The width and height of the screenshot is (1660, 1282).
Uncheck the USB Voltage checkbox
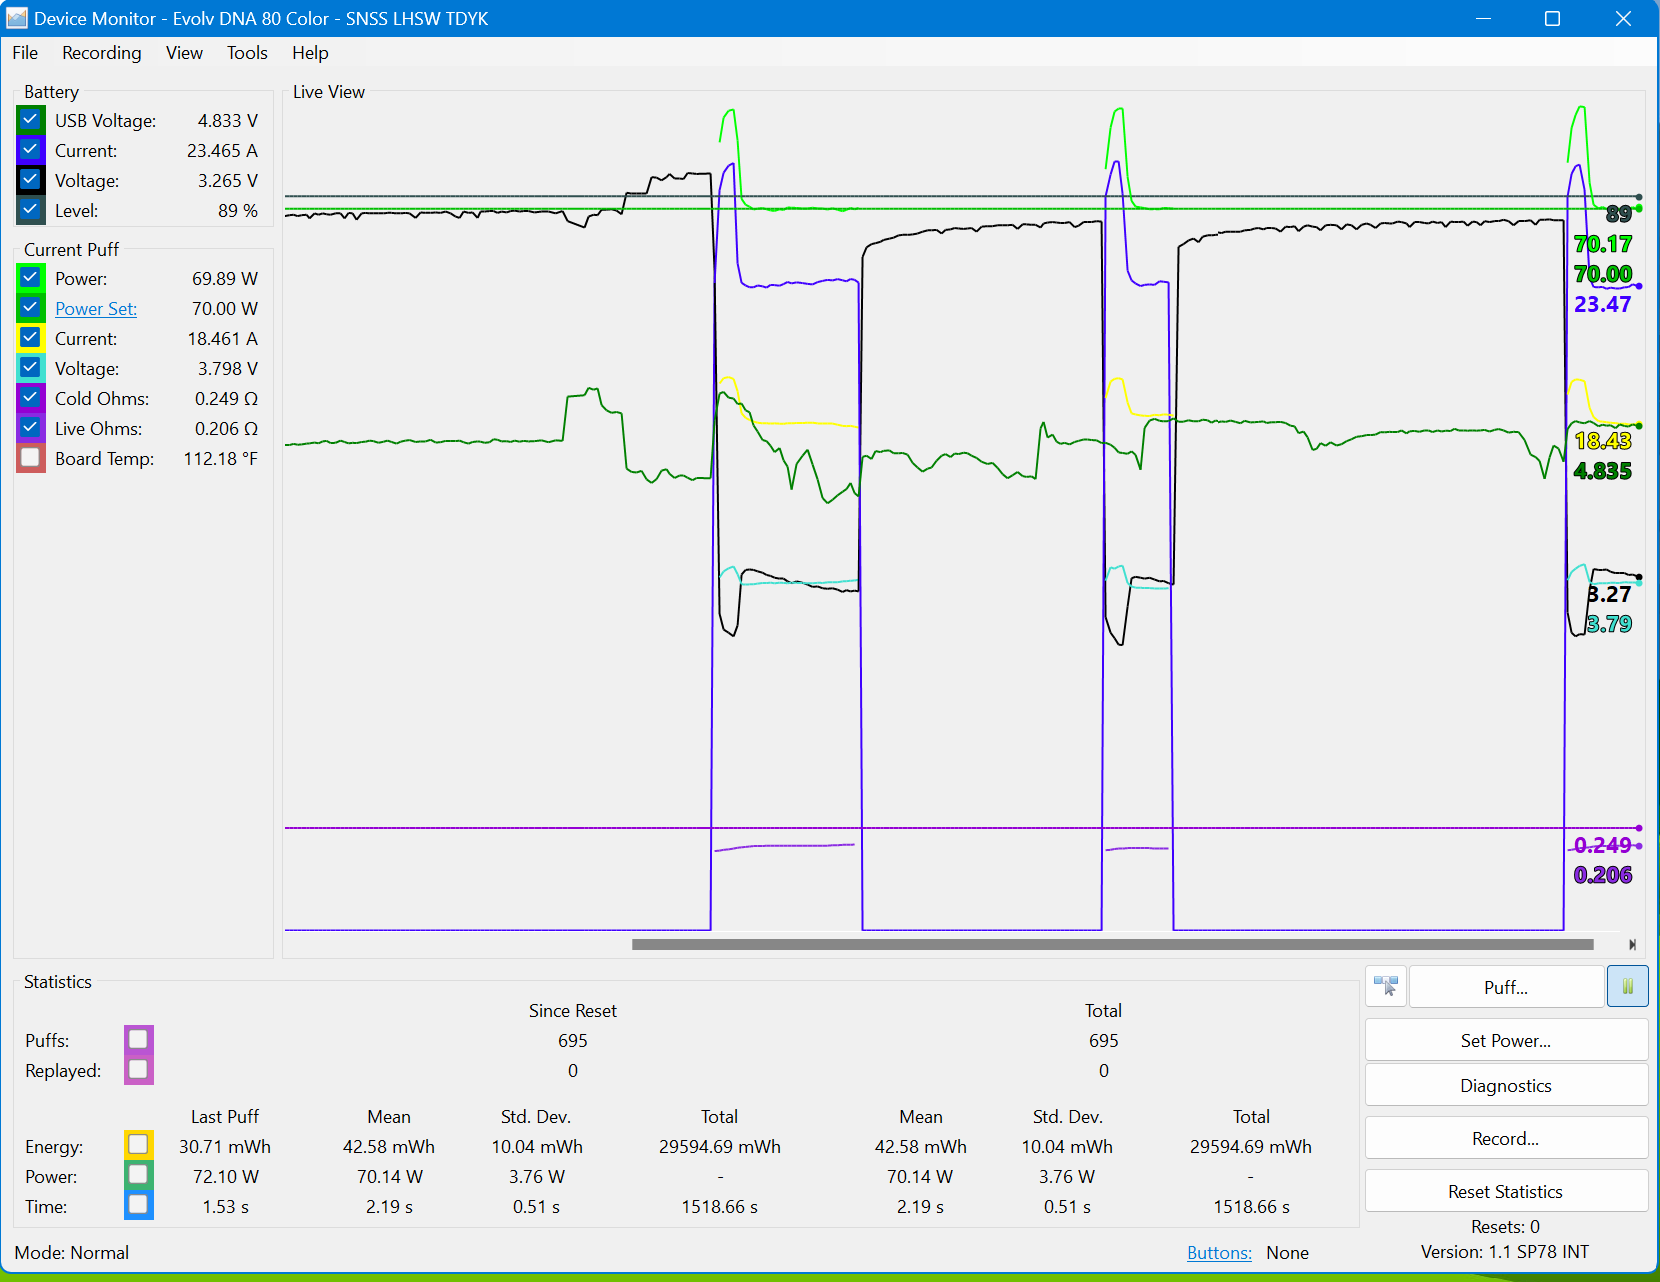31,120
